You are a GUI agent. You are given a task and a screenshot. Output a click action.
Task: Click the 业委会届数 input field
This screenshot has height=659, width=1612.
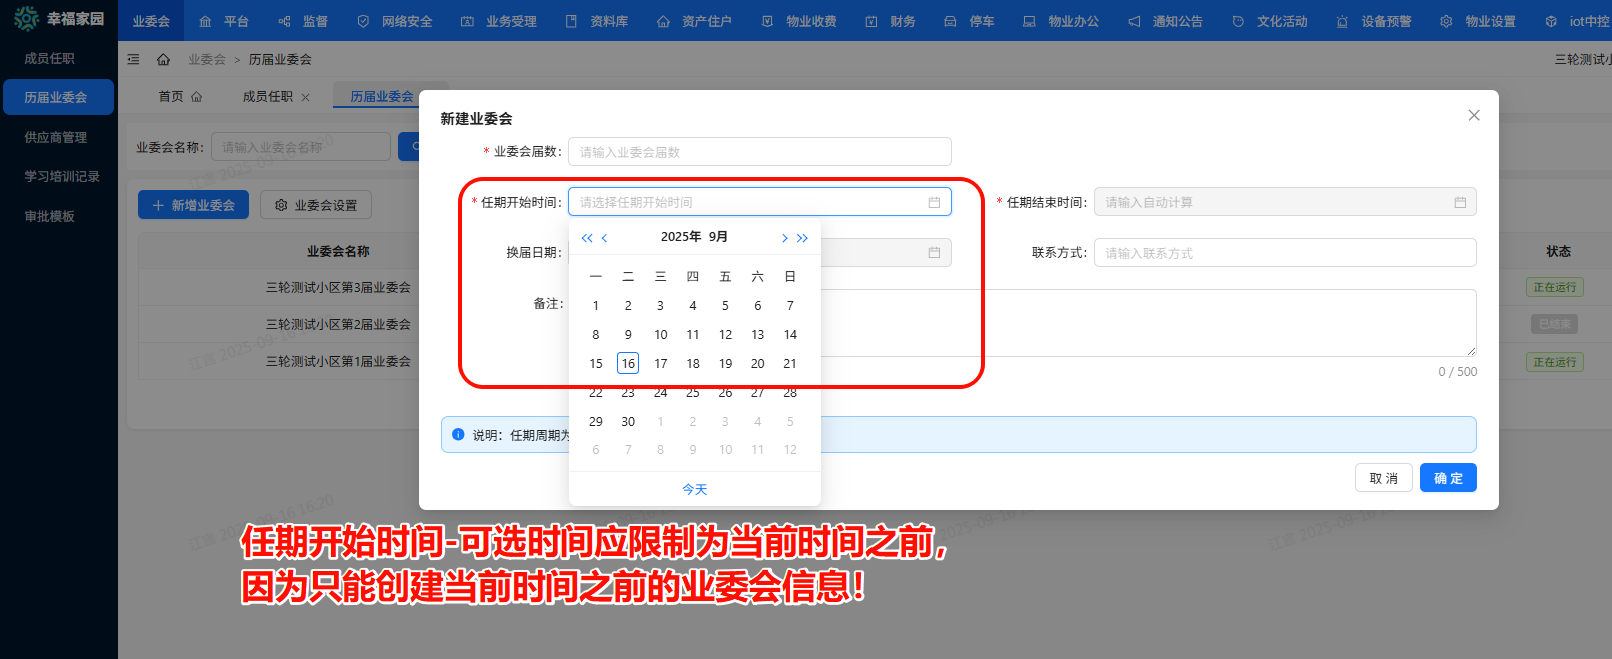[760, 152]
